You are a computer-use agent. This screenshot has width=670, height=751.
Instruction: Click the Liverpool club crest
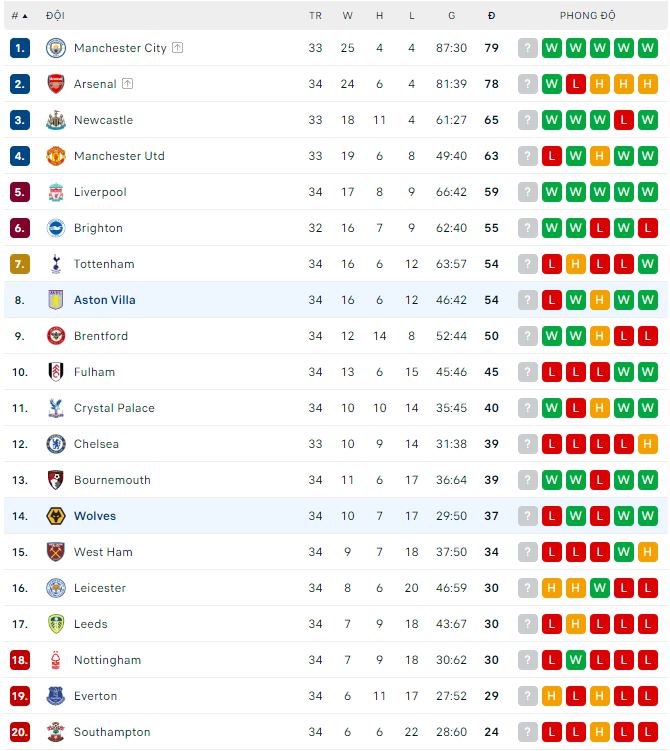[56, 192]
